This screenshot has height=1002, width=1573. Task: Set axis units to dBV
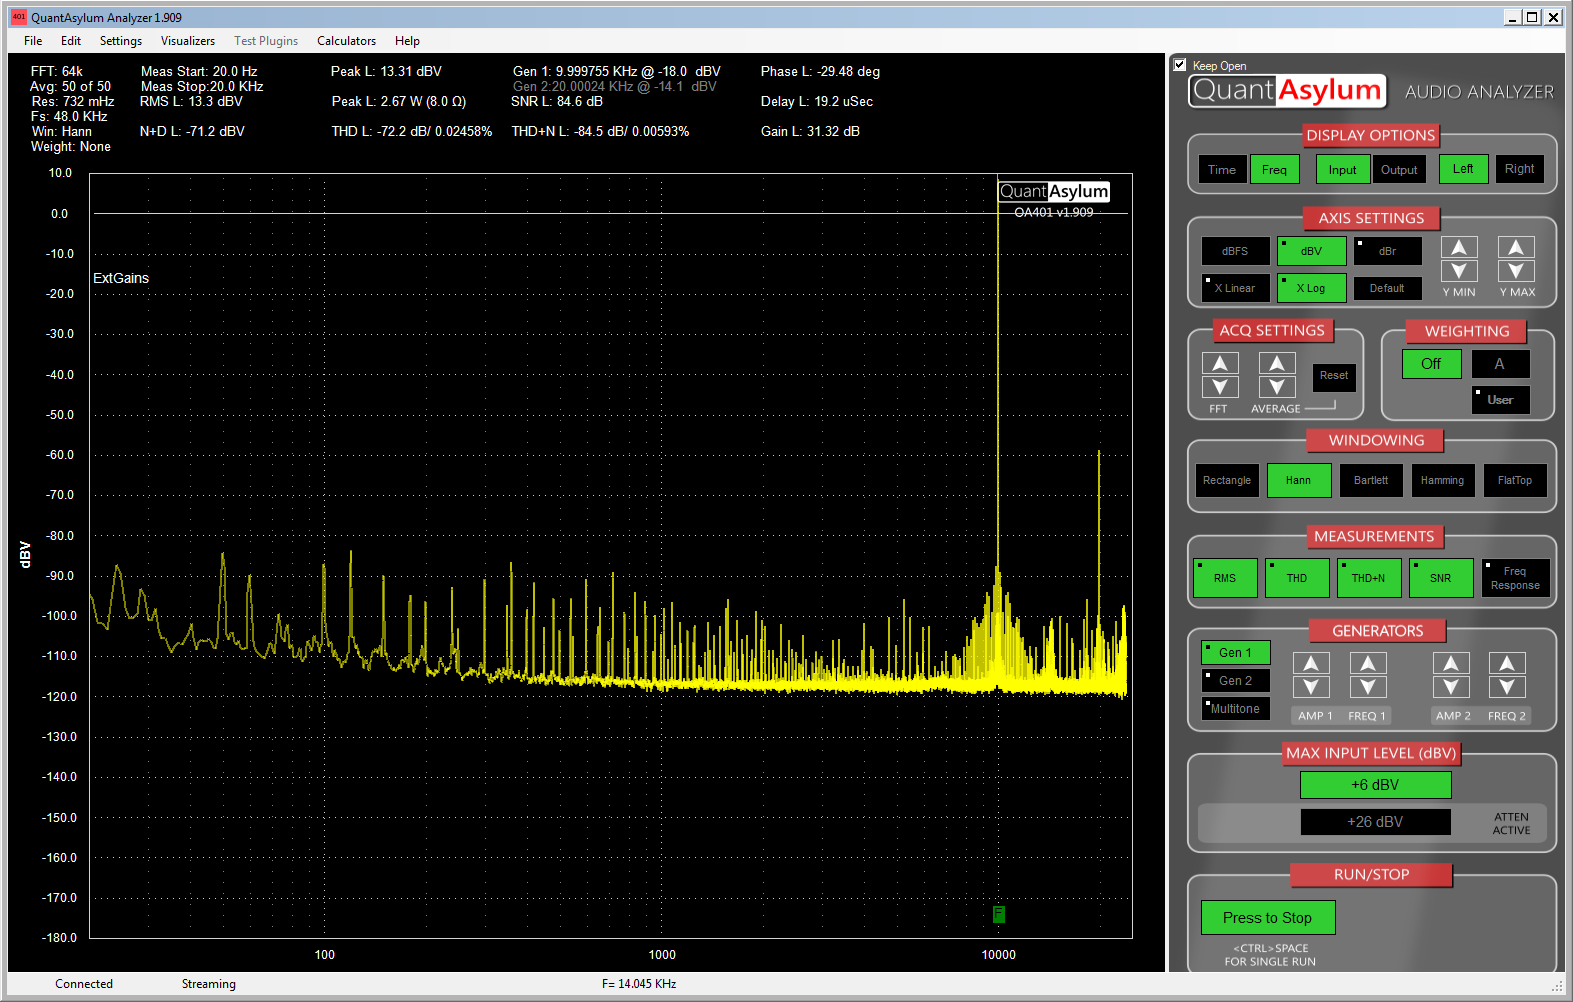click(1312, 251)
